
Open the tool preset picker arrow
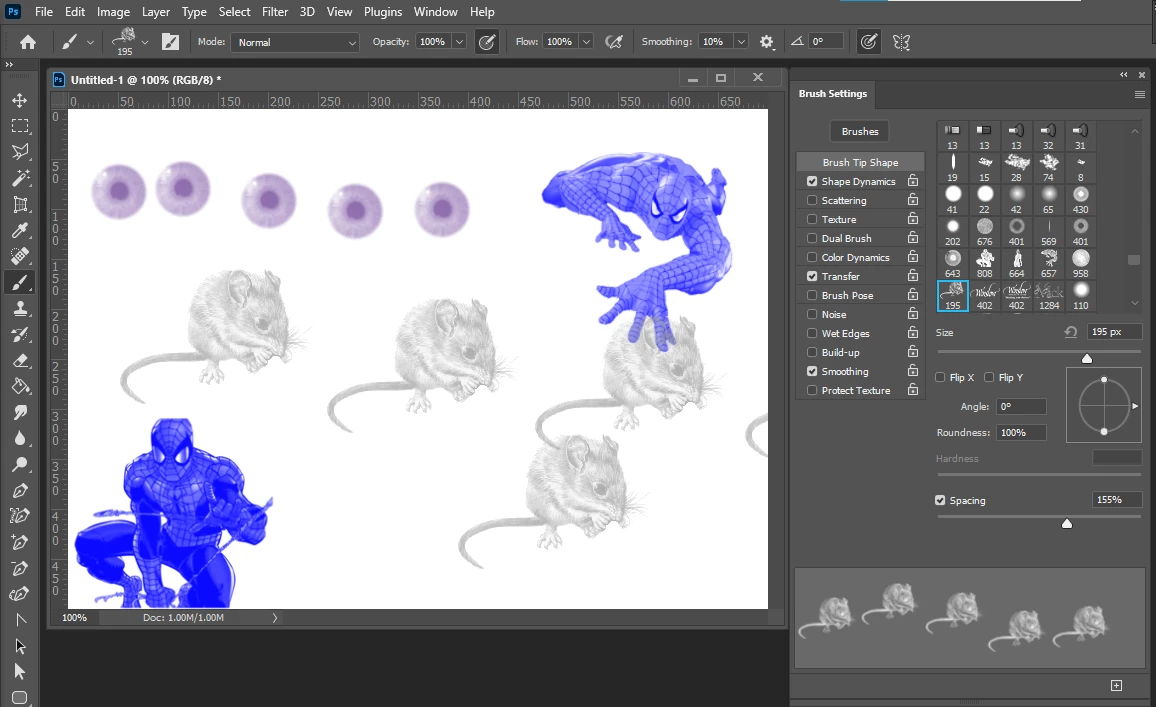click(90, 42)
